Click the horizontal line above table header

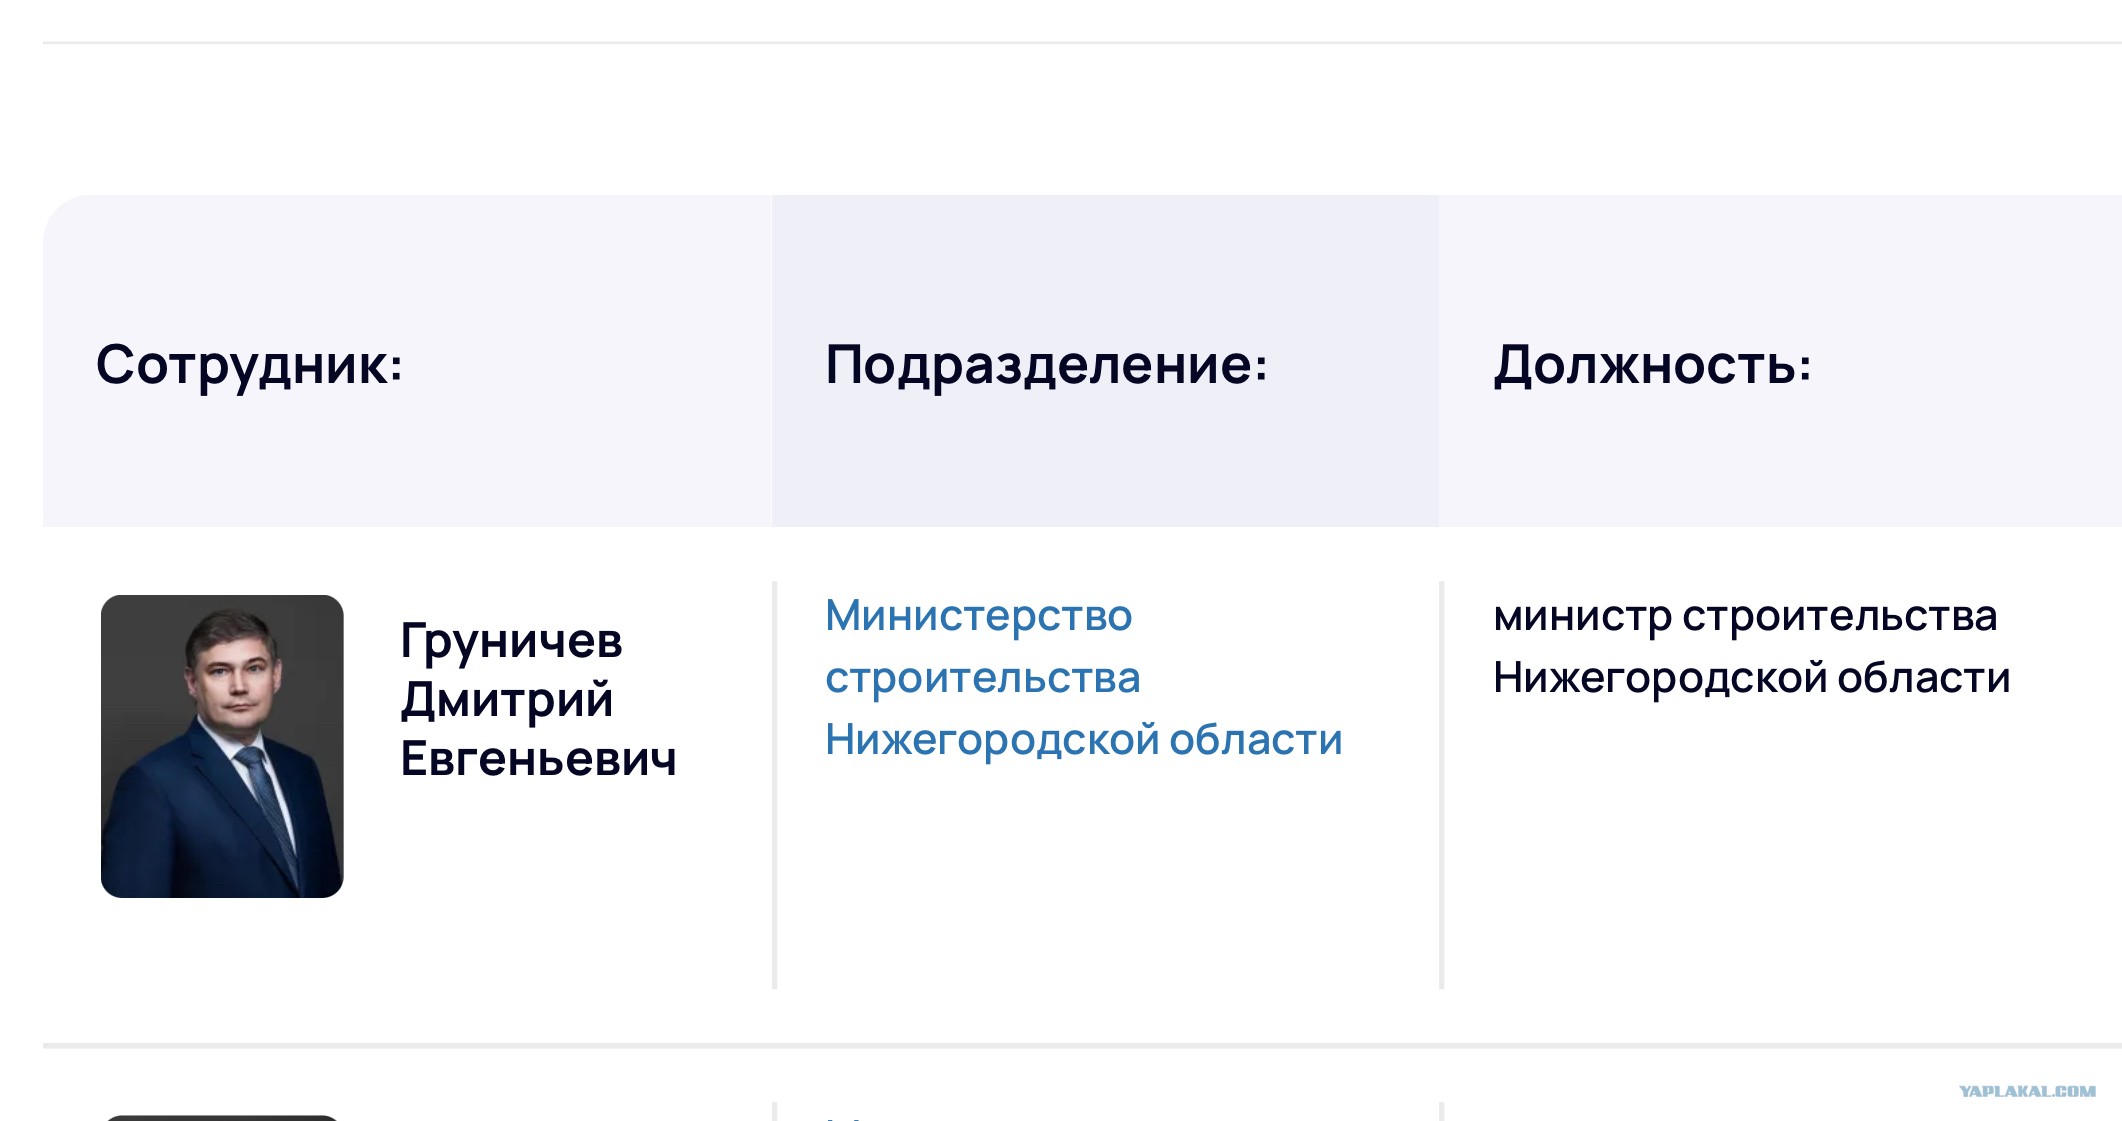click(x=1082, y=43)
